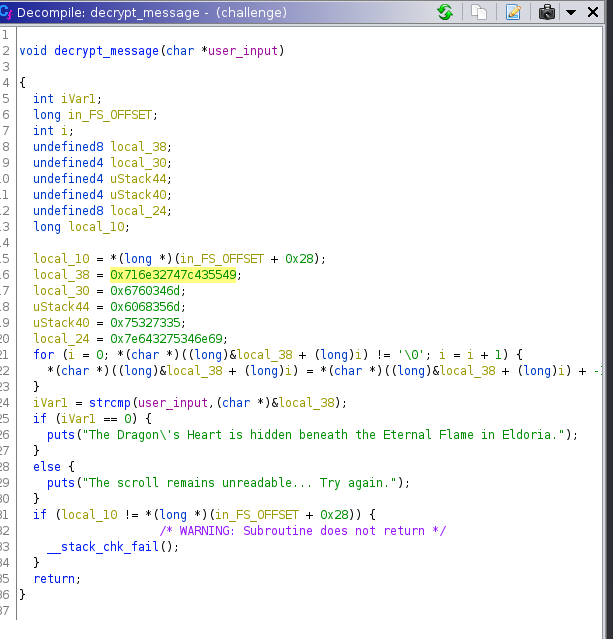Click the user_input parameter in the signature
The width and height of the screenshot is (613, 639).
click(x=243, y=51)
